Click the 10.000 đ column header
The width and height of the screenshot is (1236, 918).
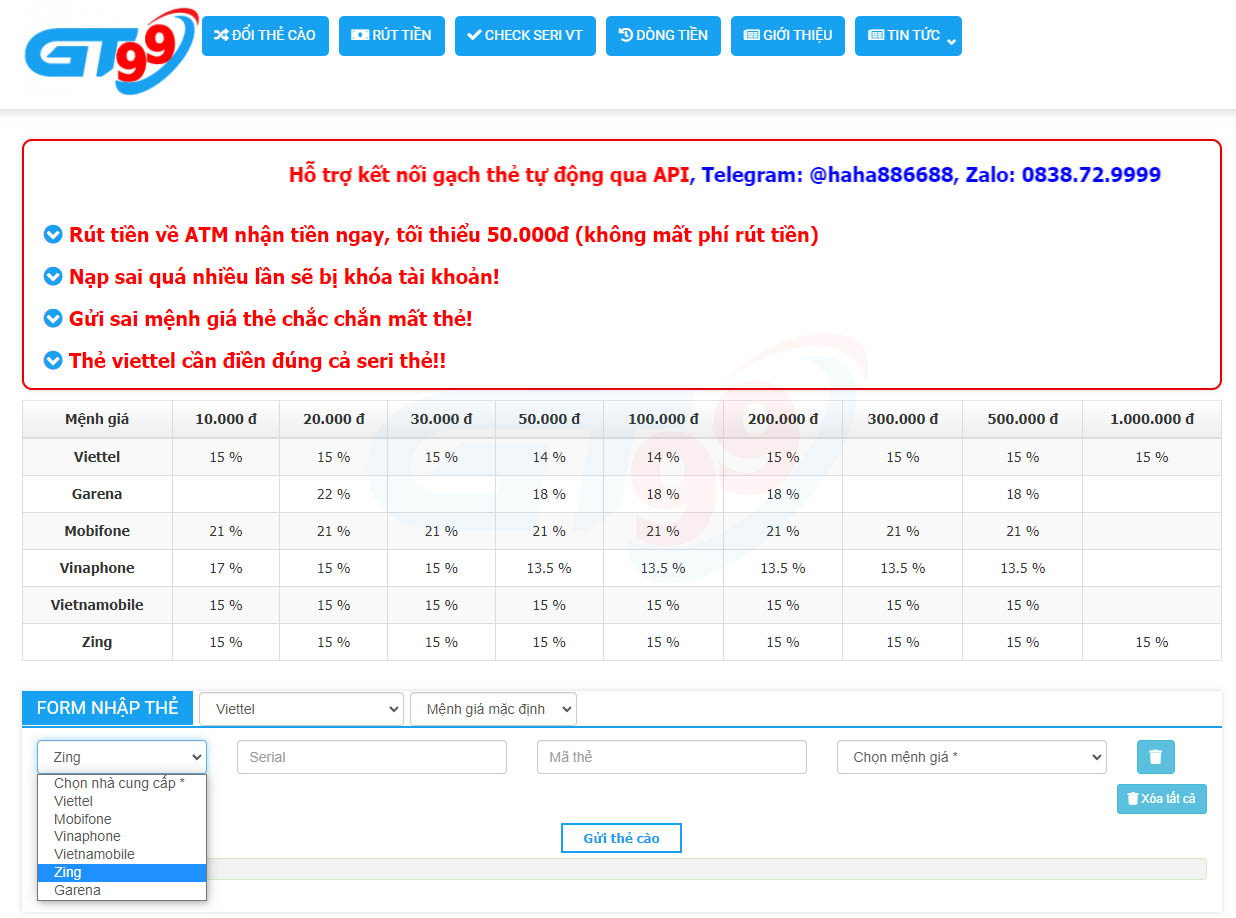(x=226, y=419)
